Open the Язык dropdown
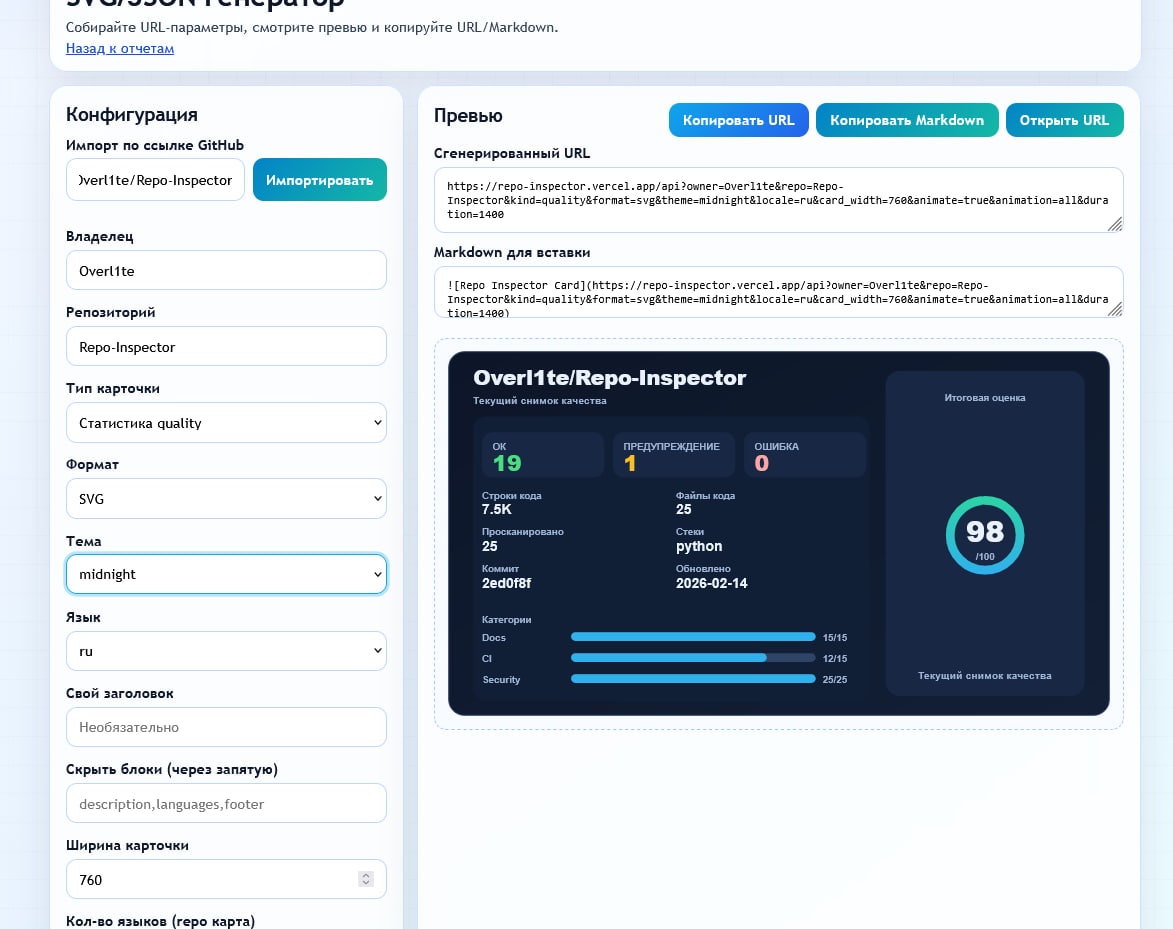 [226, 650]
